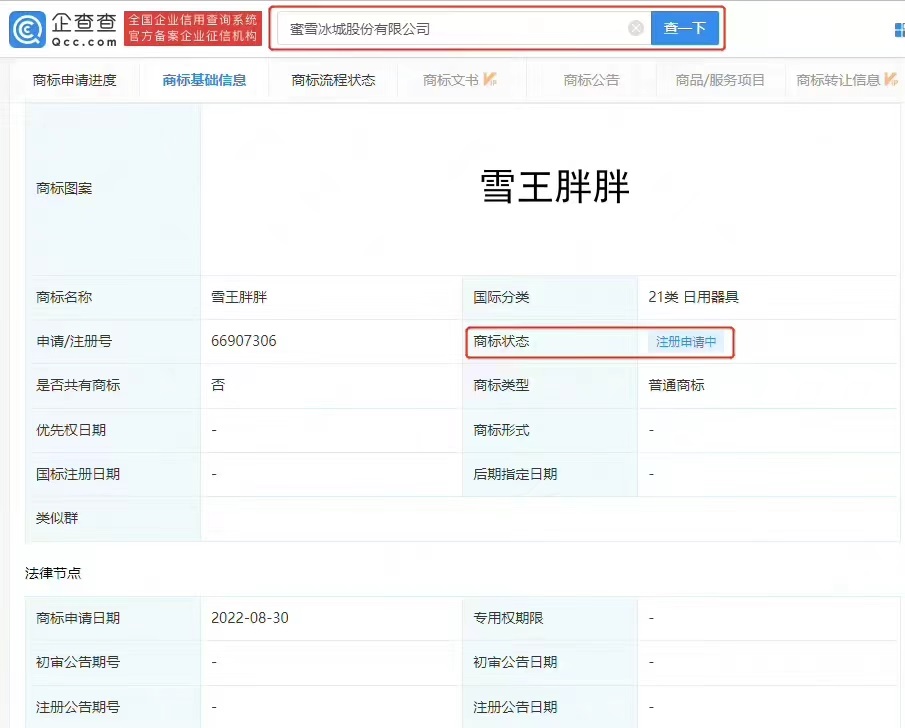Click the VIP badge next to 商标文书

[490, 79]
